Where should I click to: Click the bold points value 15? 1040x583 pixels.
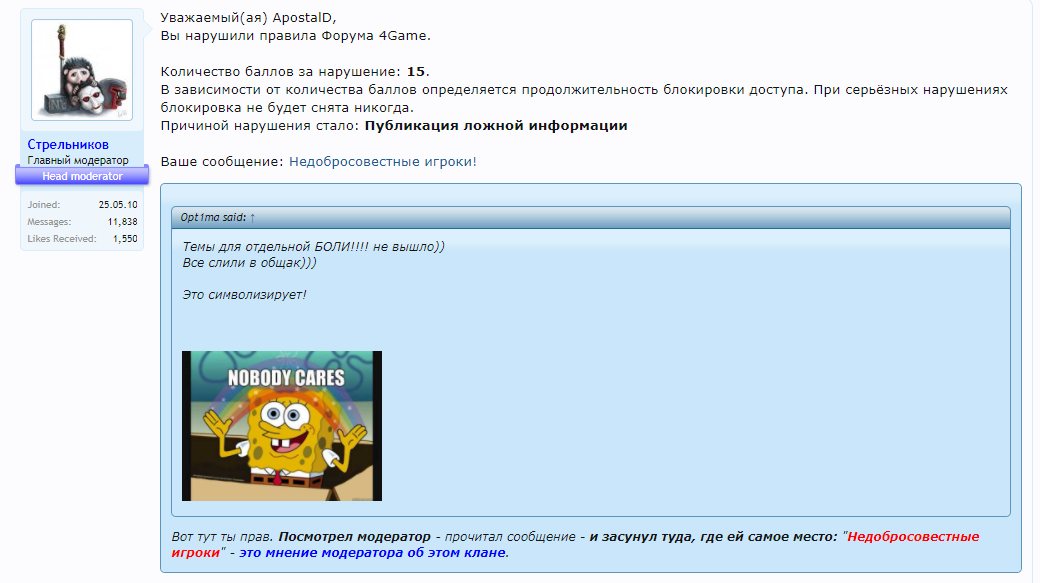pos(416,72)
